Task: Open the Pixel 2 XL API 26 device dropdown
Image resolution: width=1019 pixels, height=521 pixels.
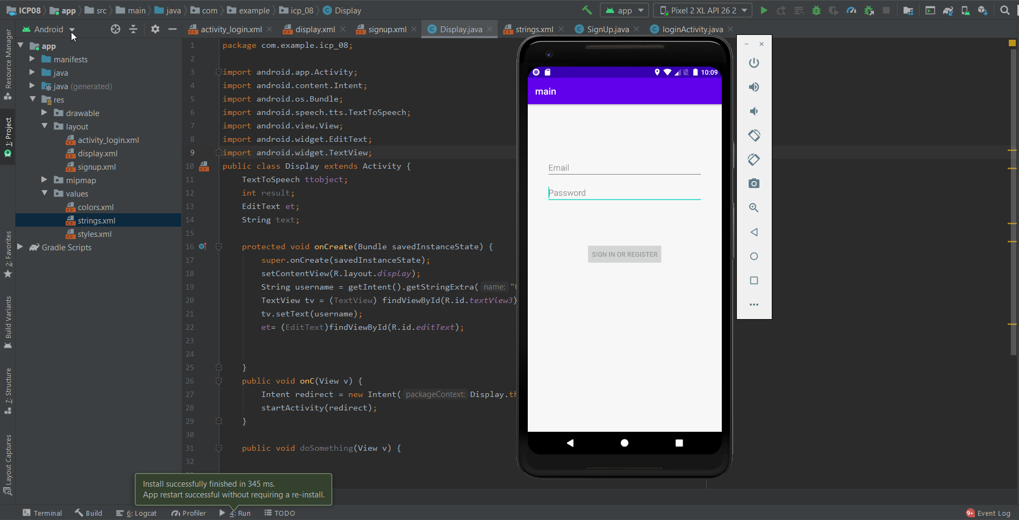Action: click(x=703, y=10)
